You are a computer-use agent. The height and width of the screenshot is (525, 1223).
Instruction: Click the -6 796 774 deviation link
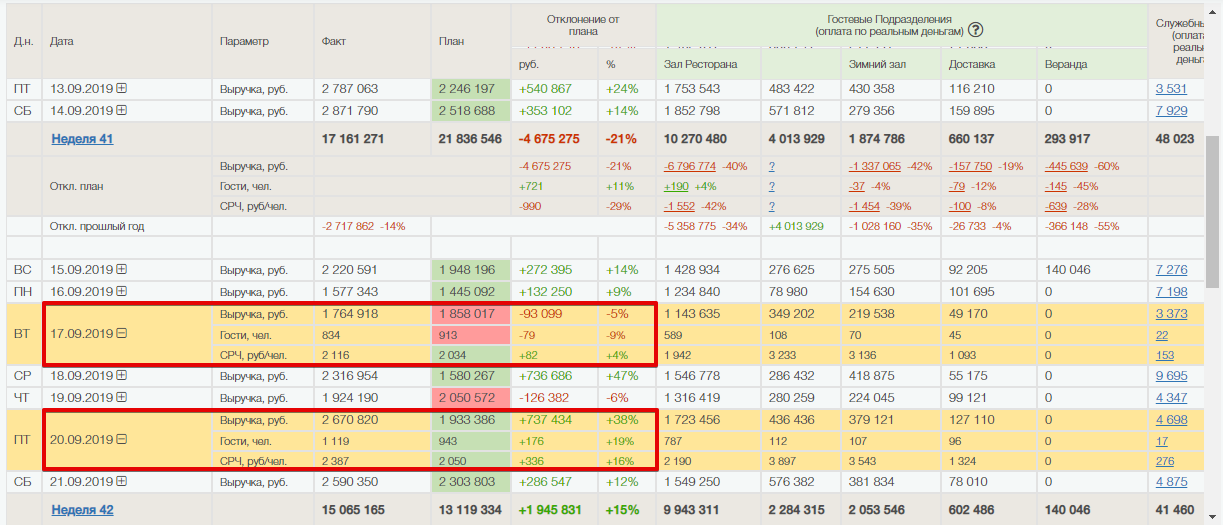690,166
